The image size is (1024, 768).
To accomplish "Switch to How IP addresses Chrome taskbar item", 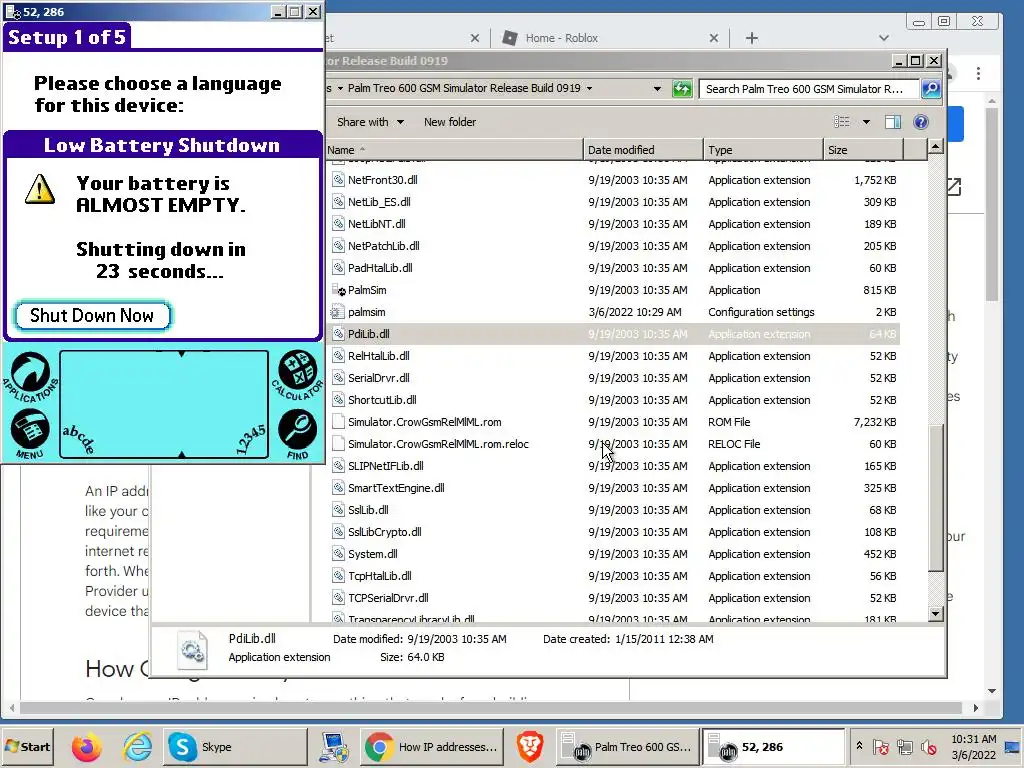I will (x=432, y=747).
